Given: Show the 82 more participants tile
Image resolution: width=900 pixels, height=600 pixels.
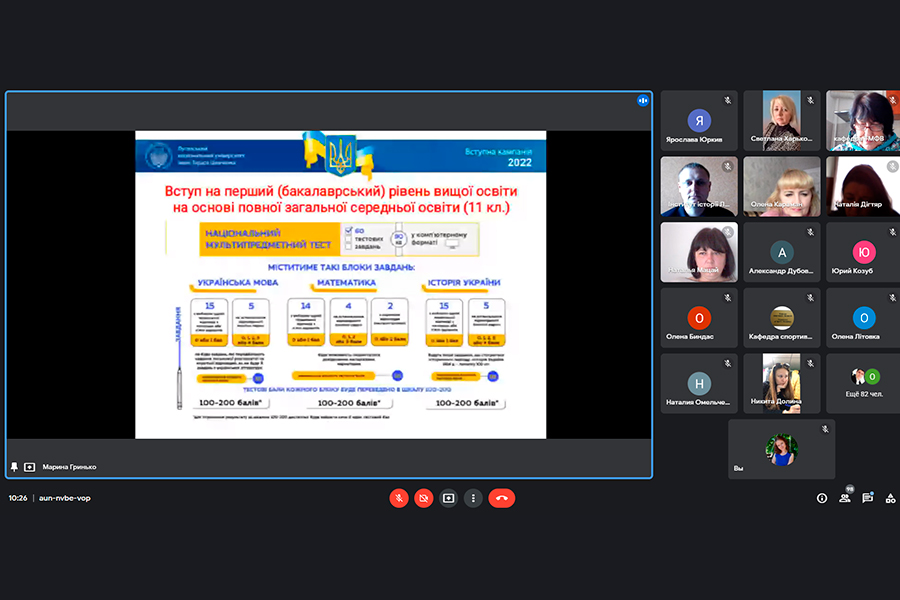Looking at the screenshot, I should [863, 384].
